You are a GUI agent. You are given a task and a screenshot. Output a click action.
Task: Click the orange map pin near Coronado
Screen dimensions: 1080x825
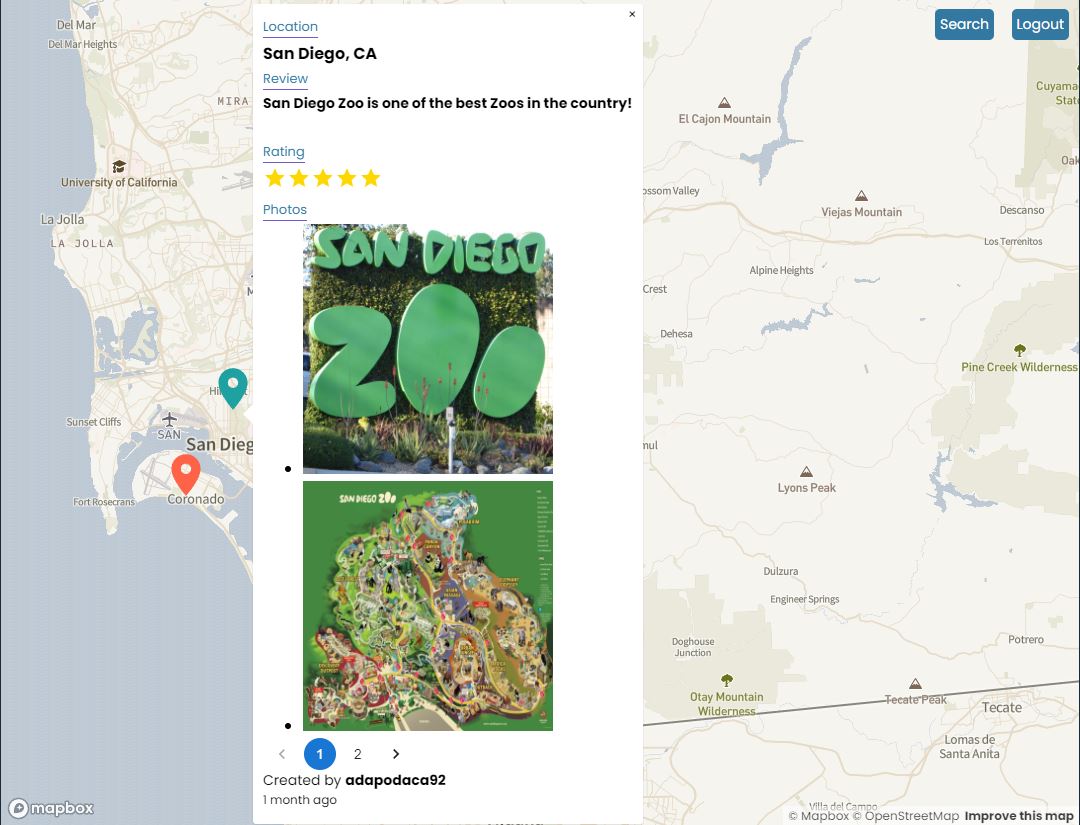tap(186, 472)
